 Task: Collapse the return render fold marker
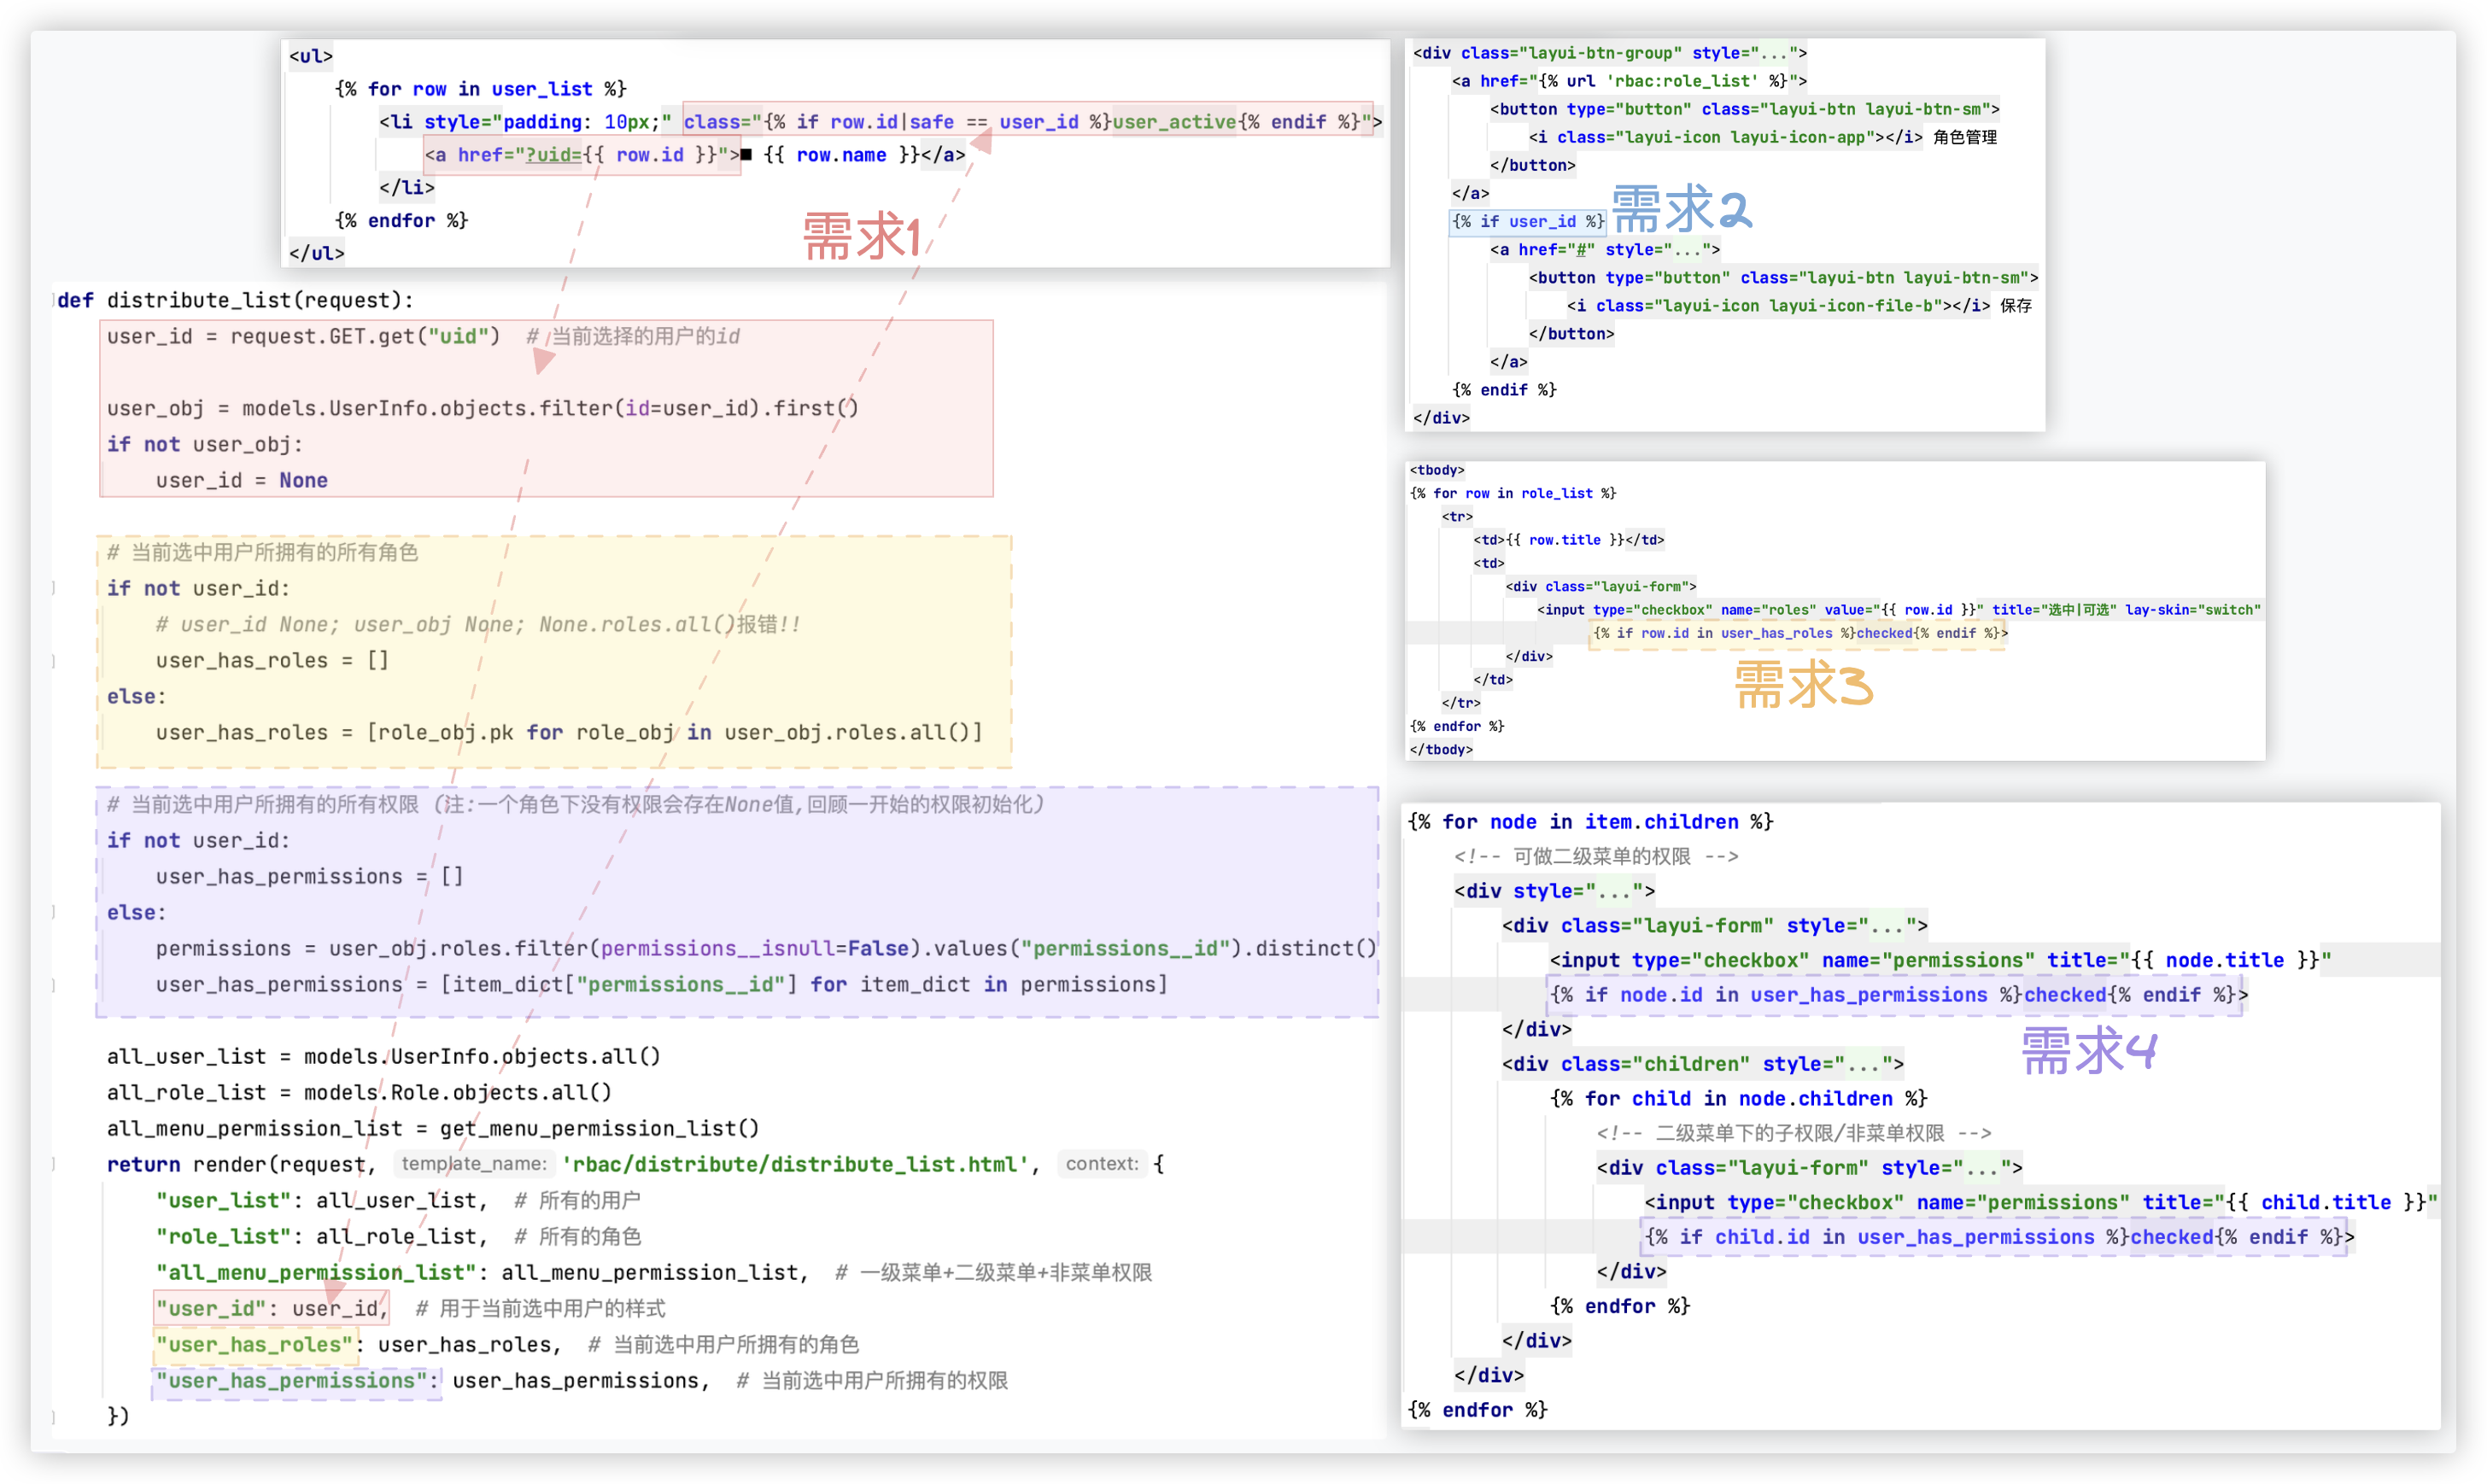(54, 1164)
